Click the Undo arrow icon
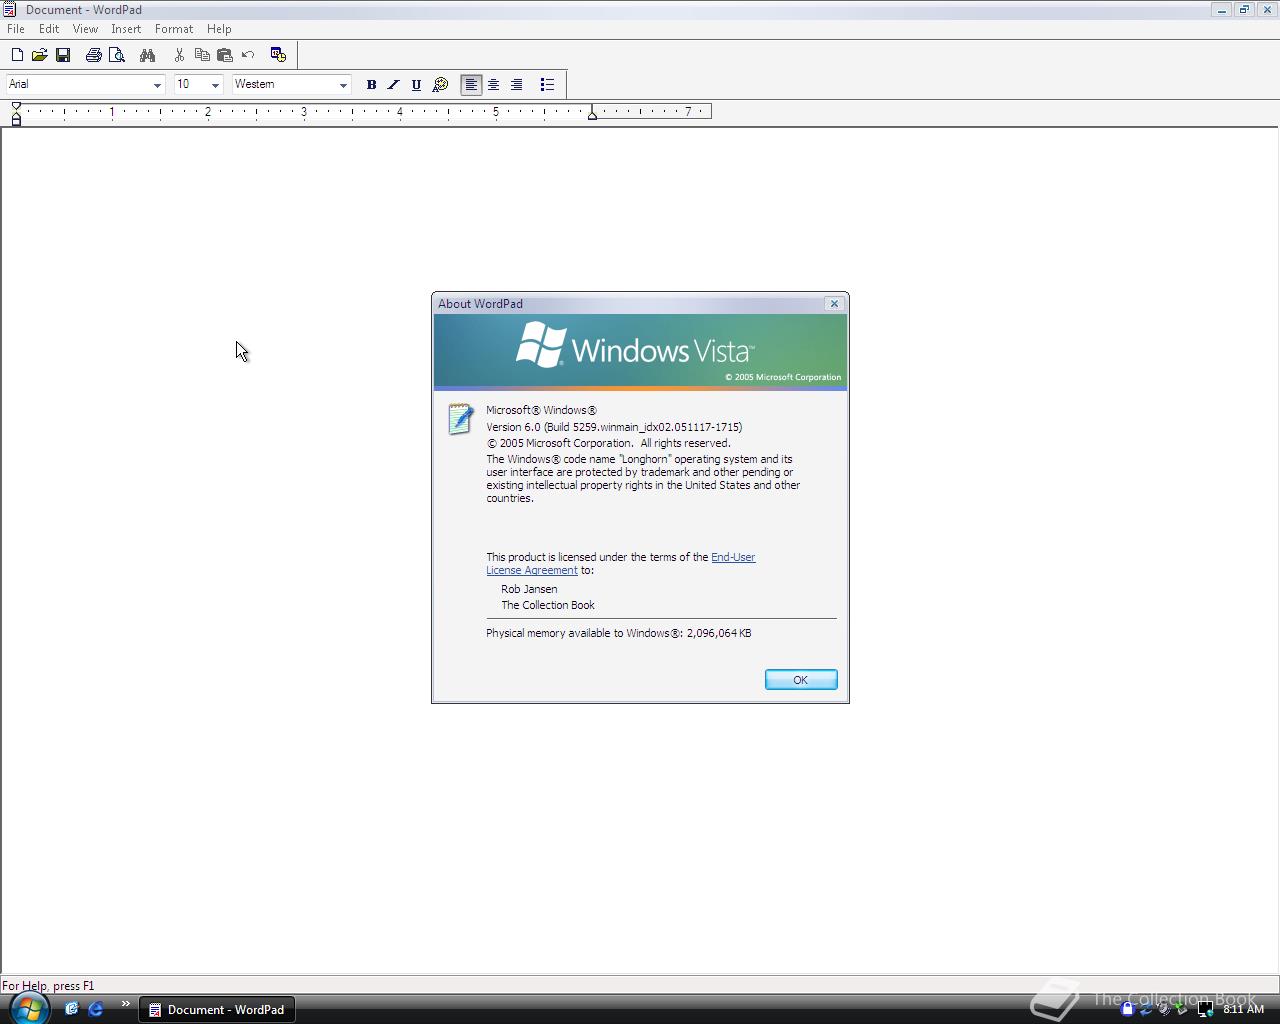Screen dimensions: 1280x1024 pos(248,55)
